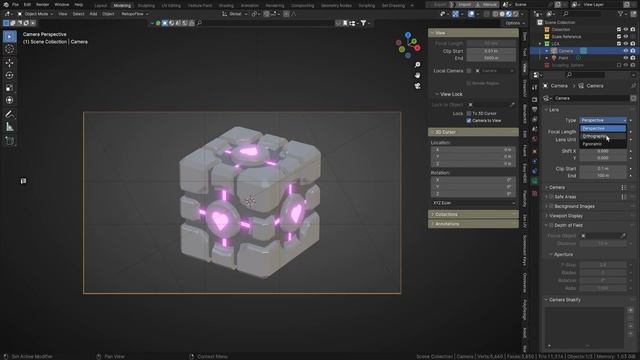Viewport: 640px width, 360px height.
Task: Select the Scale tool
Action: coord(9,88)
